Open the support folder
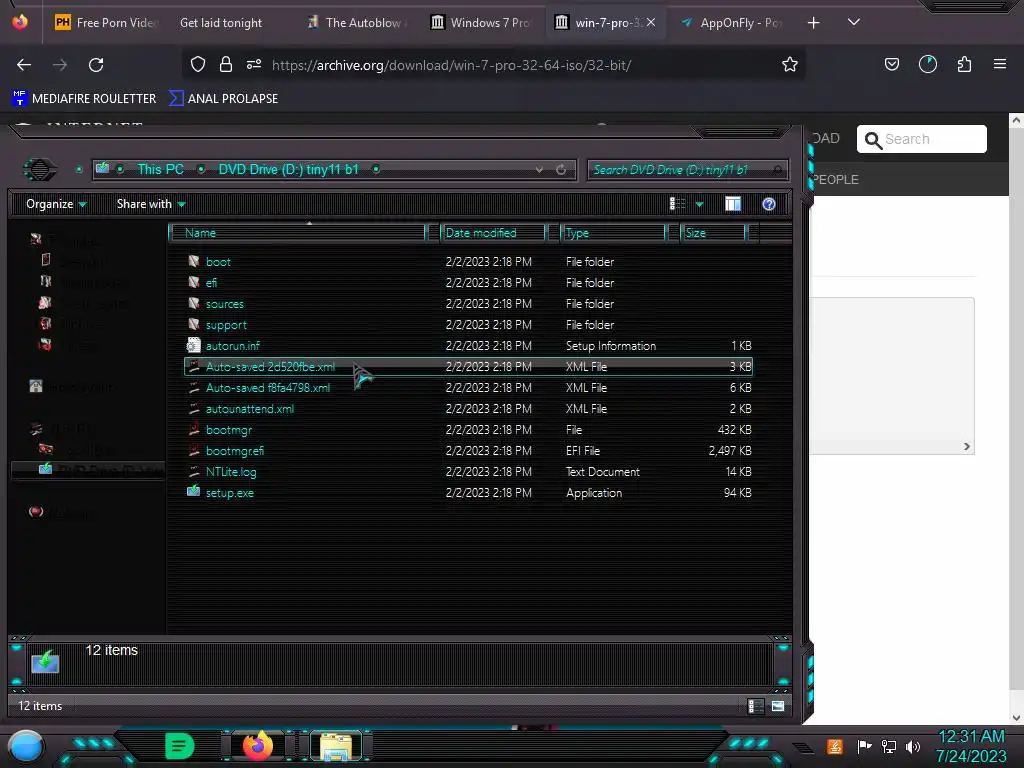 [x=226, y=325]
